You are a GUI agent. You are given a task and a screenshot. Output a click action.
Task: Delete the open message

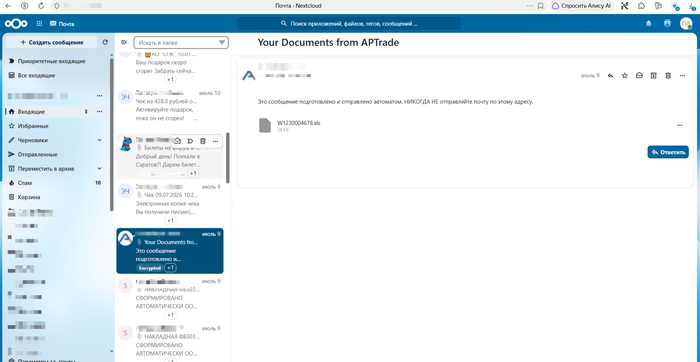pyautogui.click(x=668, y=75)
